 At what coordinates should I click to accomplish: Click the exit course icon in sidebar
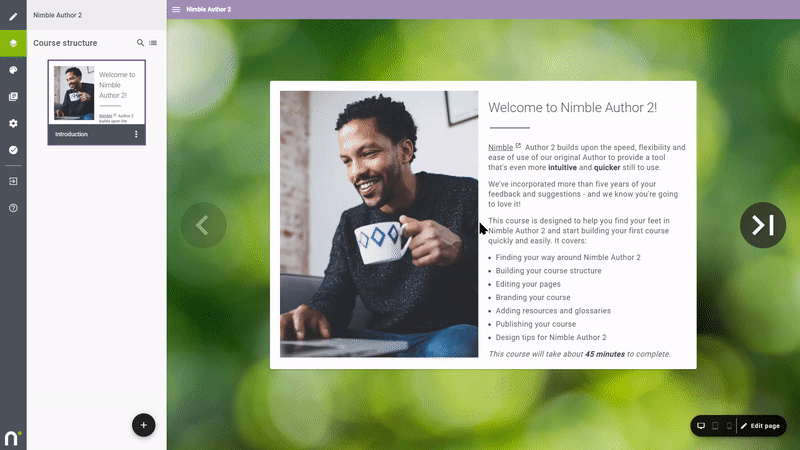tap(13, 181)
